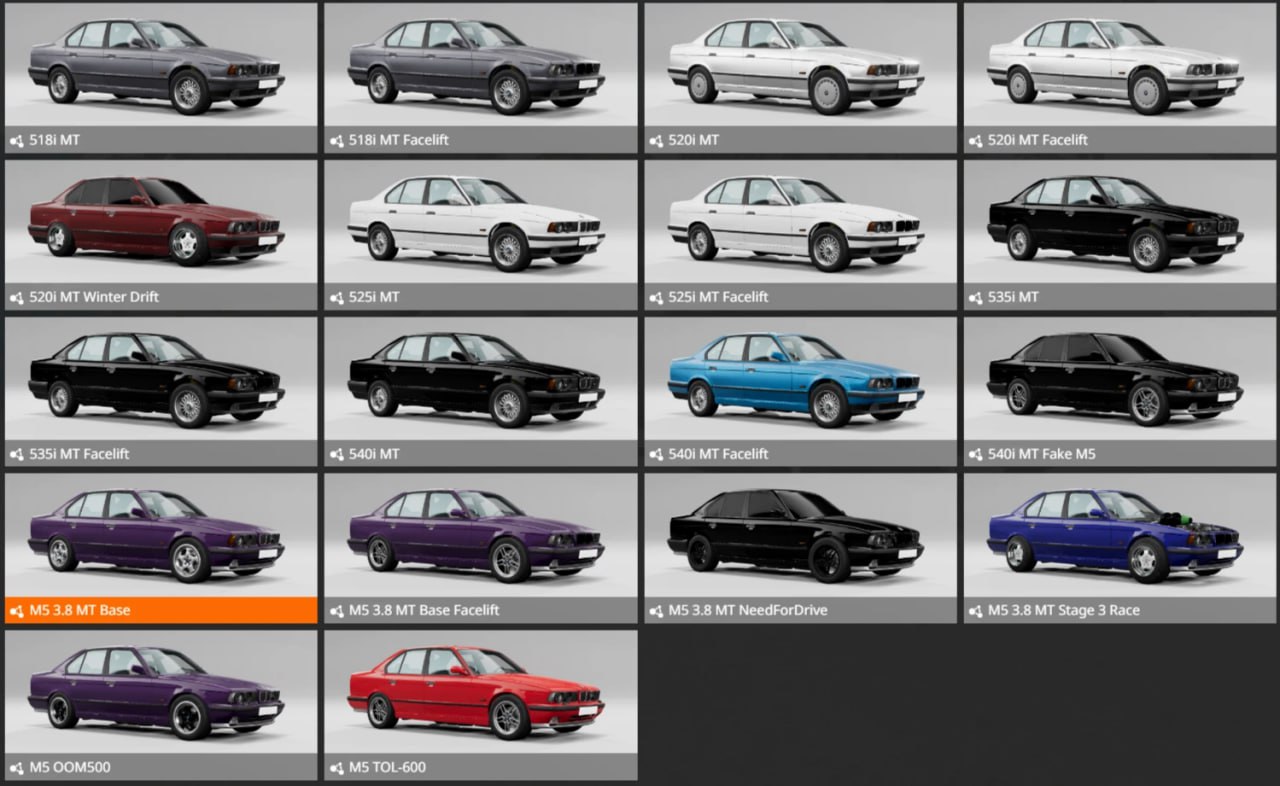Click the M5 3.8 MT Stage 3 Race label

click(1064, 610)
